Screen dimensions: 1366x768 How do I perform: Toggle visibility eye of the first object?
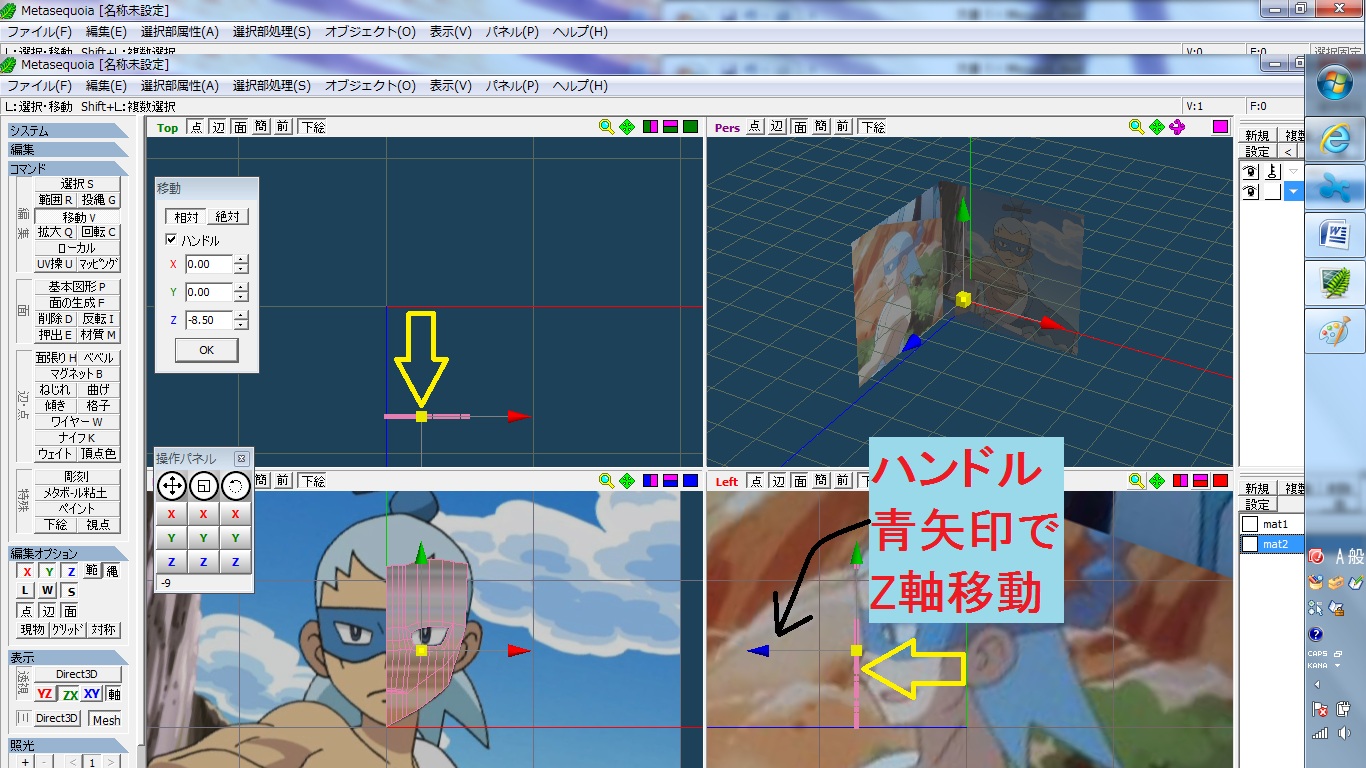1250,170
